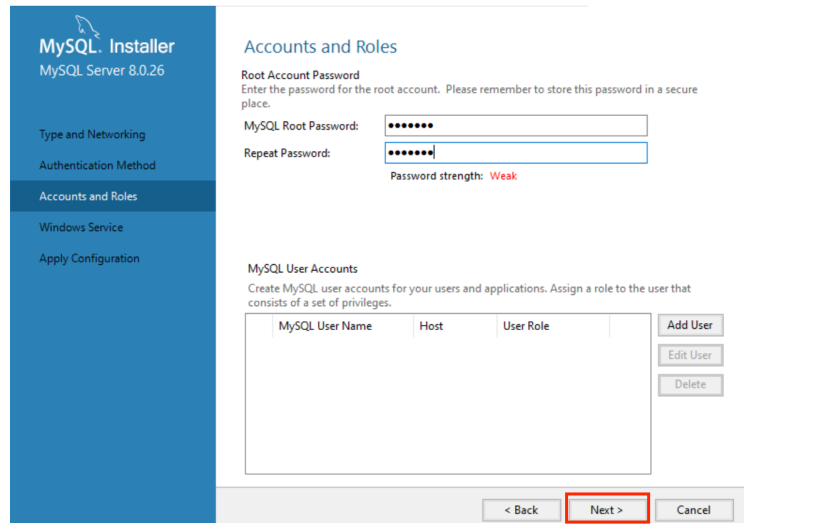The image size is (814, 524).
Task: Go back with the Back button
Action: click(521, 510)
